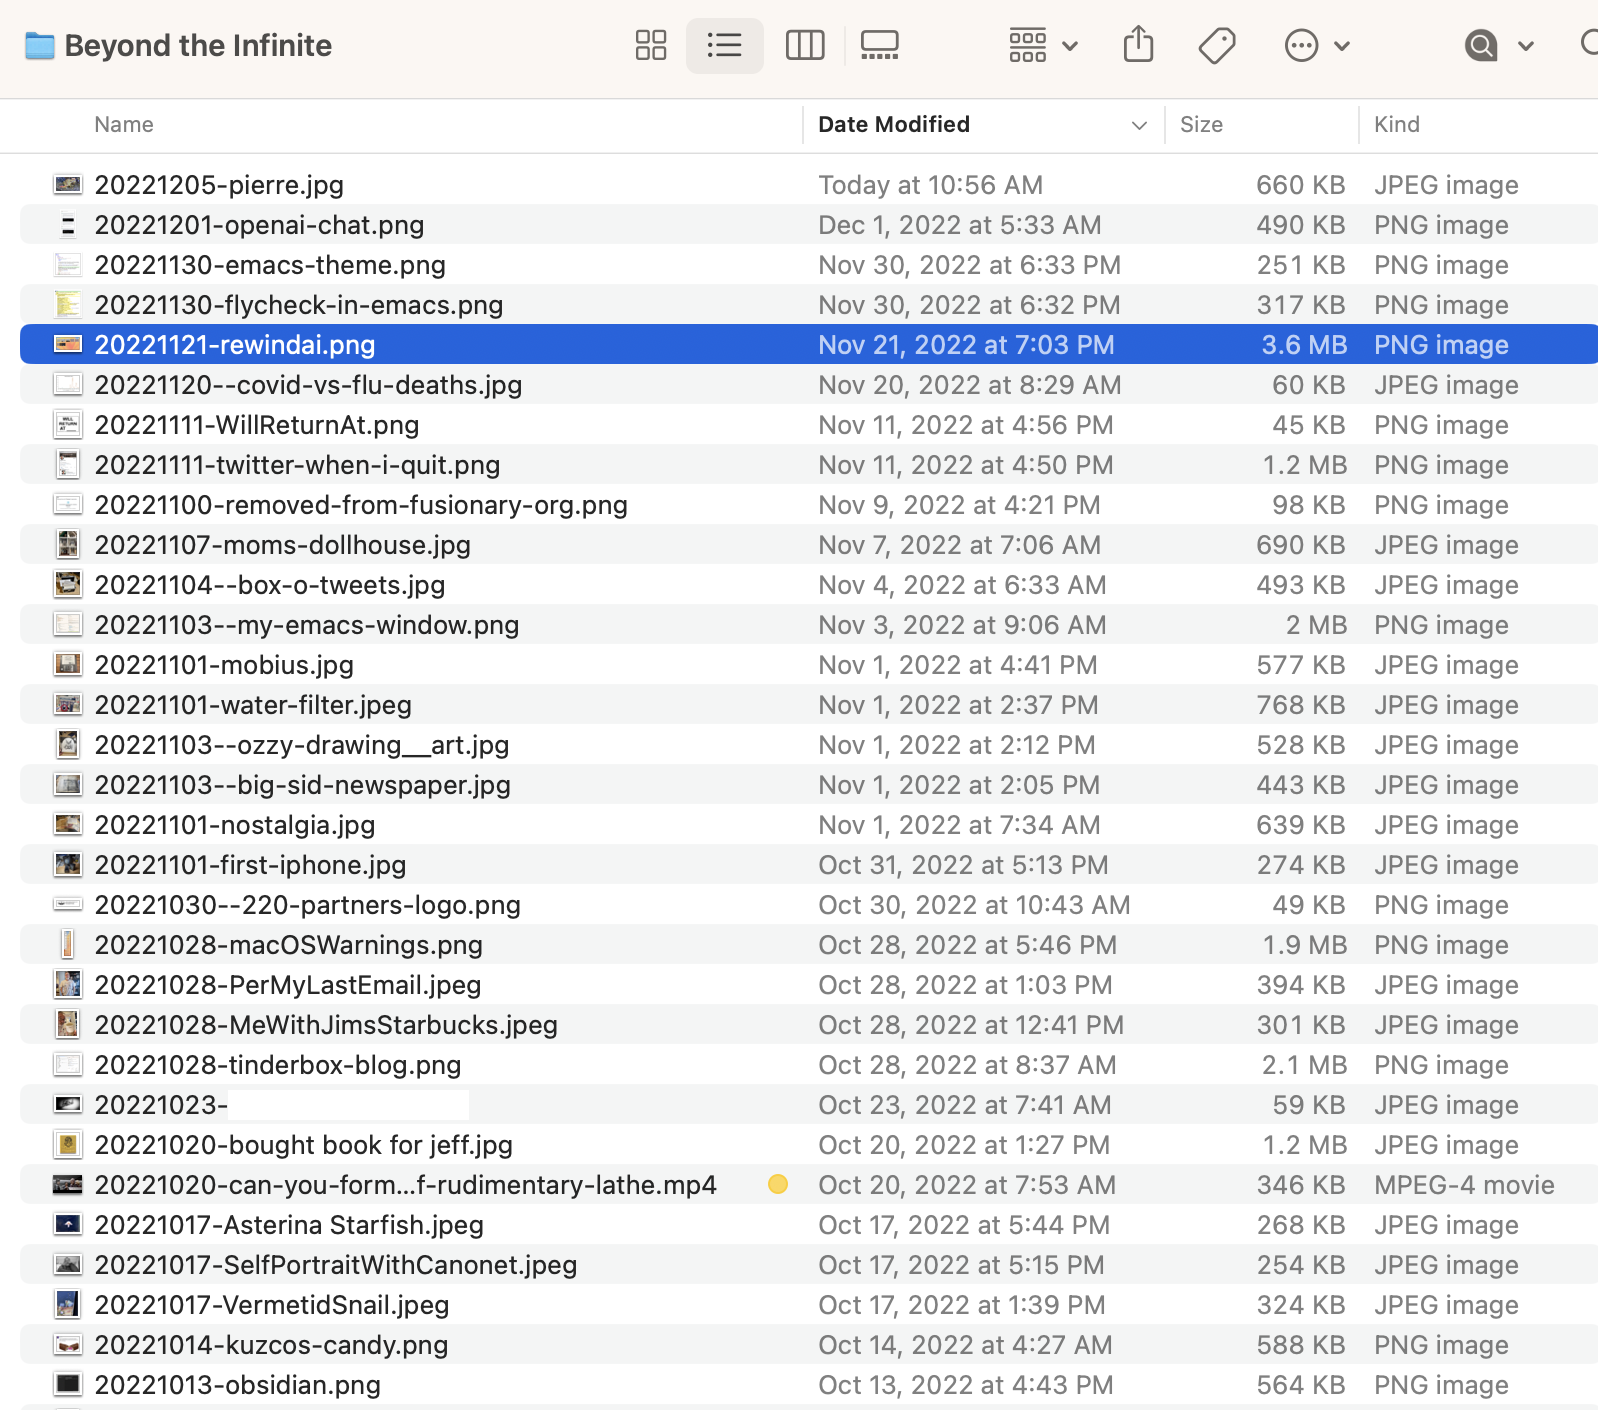
Task: Click the yellow tag dot on lathe.mp4
Action: (778, 1185)
